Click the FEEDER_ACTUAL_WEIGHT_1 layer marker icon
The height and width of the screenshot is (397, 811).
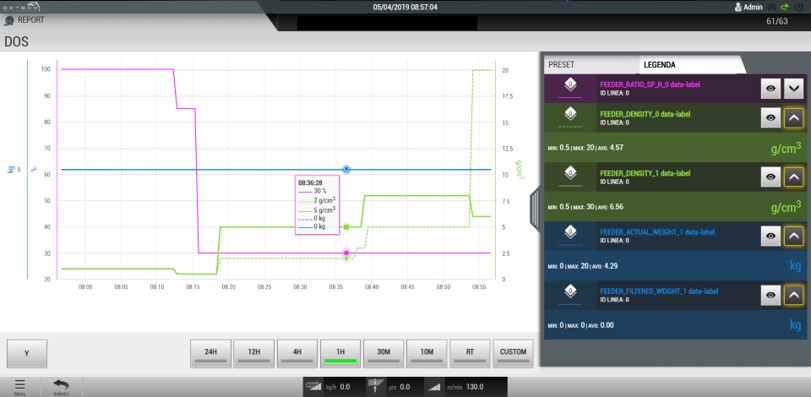569,231
